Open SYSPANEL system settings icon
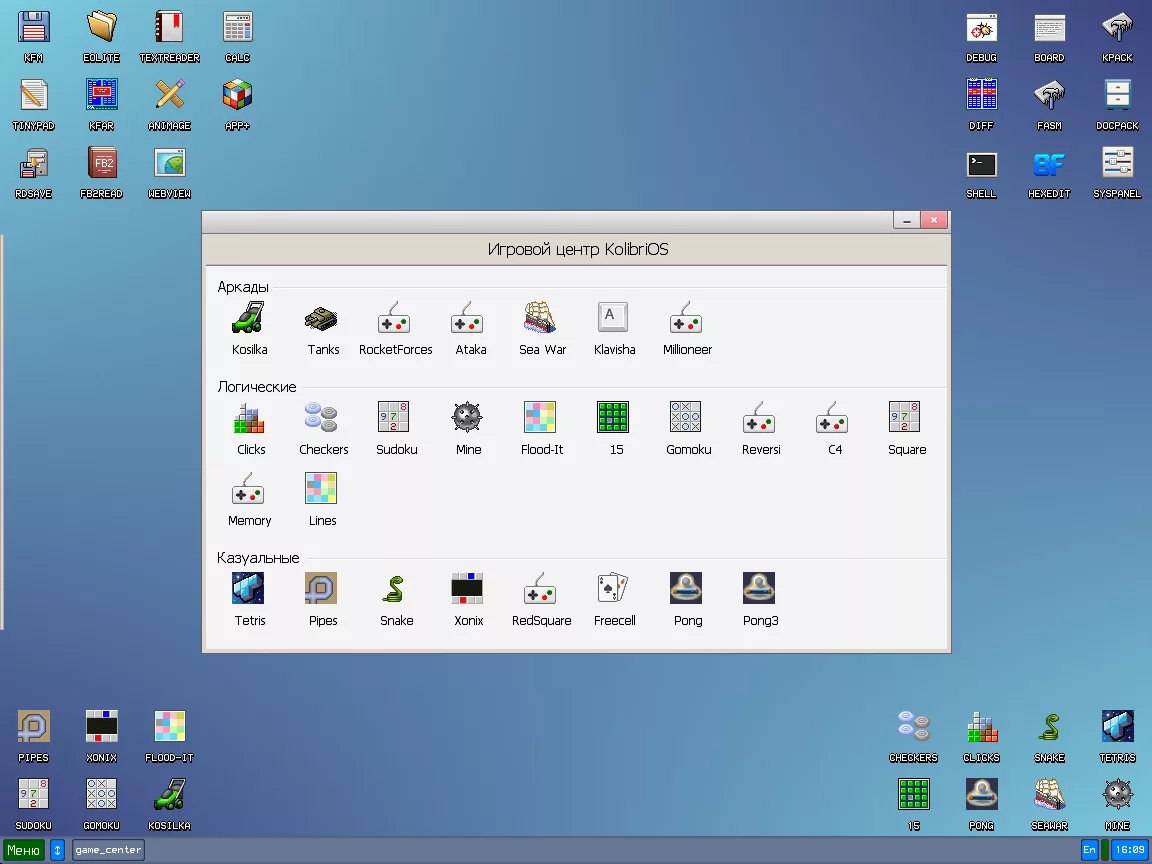1152x864 pixels. pyautogui.click(x=1117, y=173)
